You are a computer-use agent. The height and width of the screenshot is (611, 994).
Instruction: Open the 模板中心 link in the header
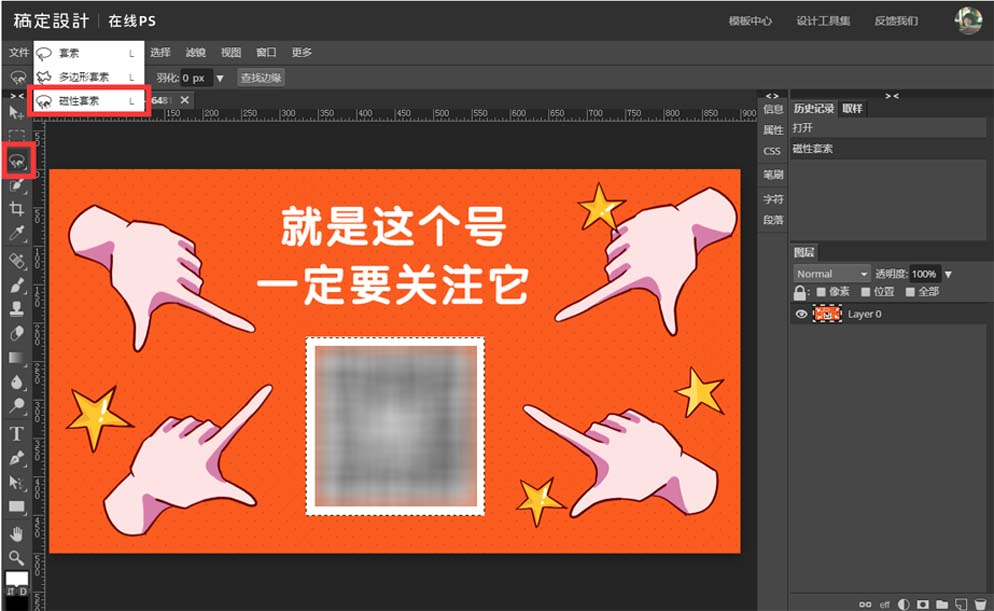pyautogui.click(x=750, y=21)
